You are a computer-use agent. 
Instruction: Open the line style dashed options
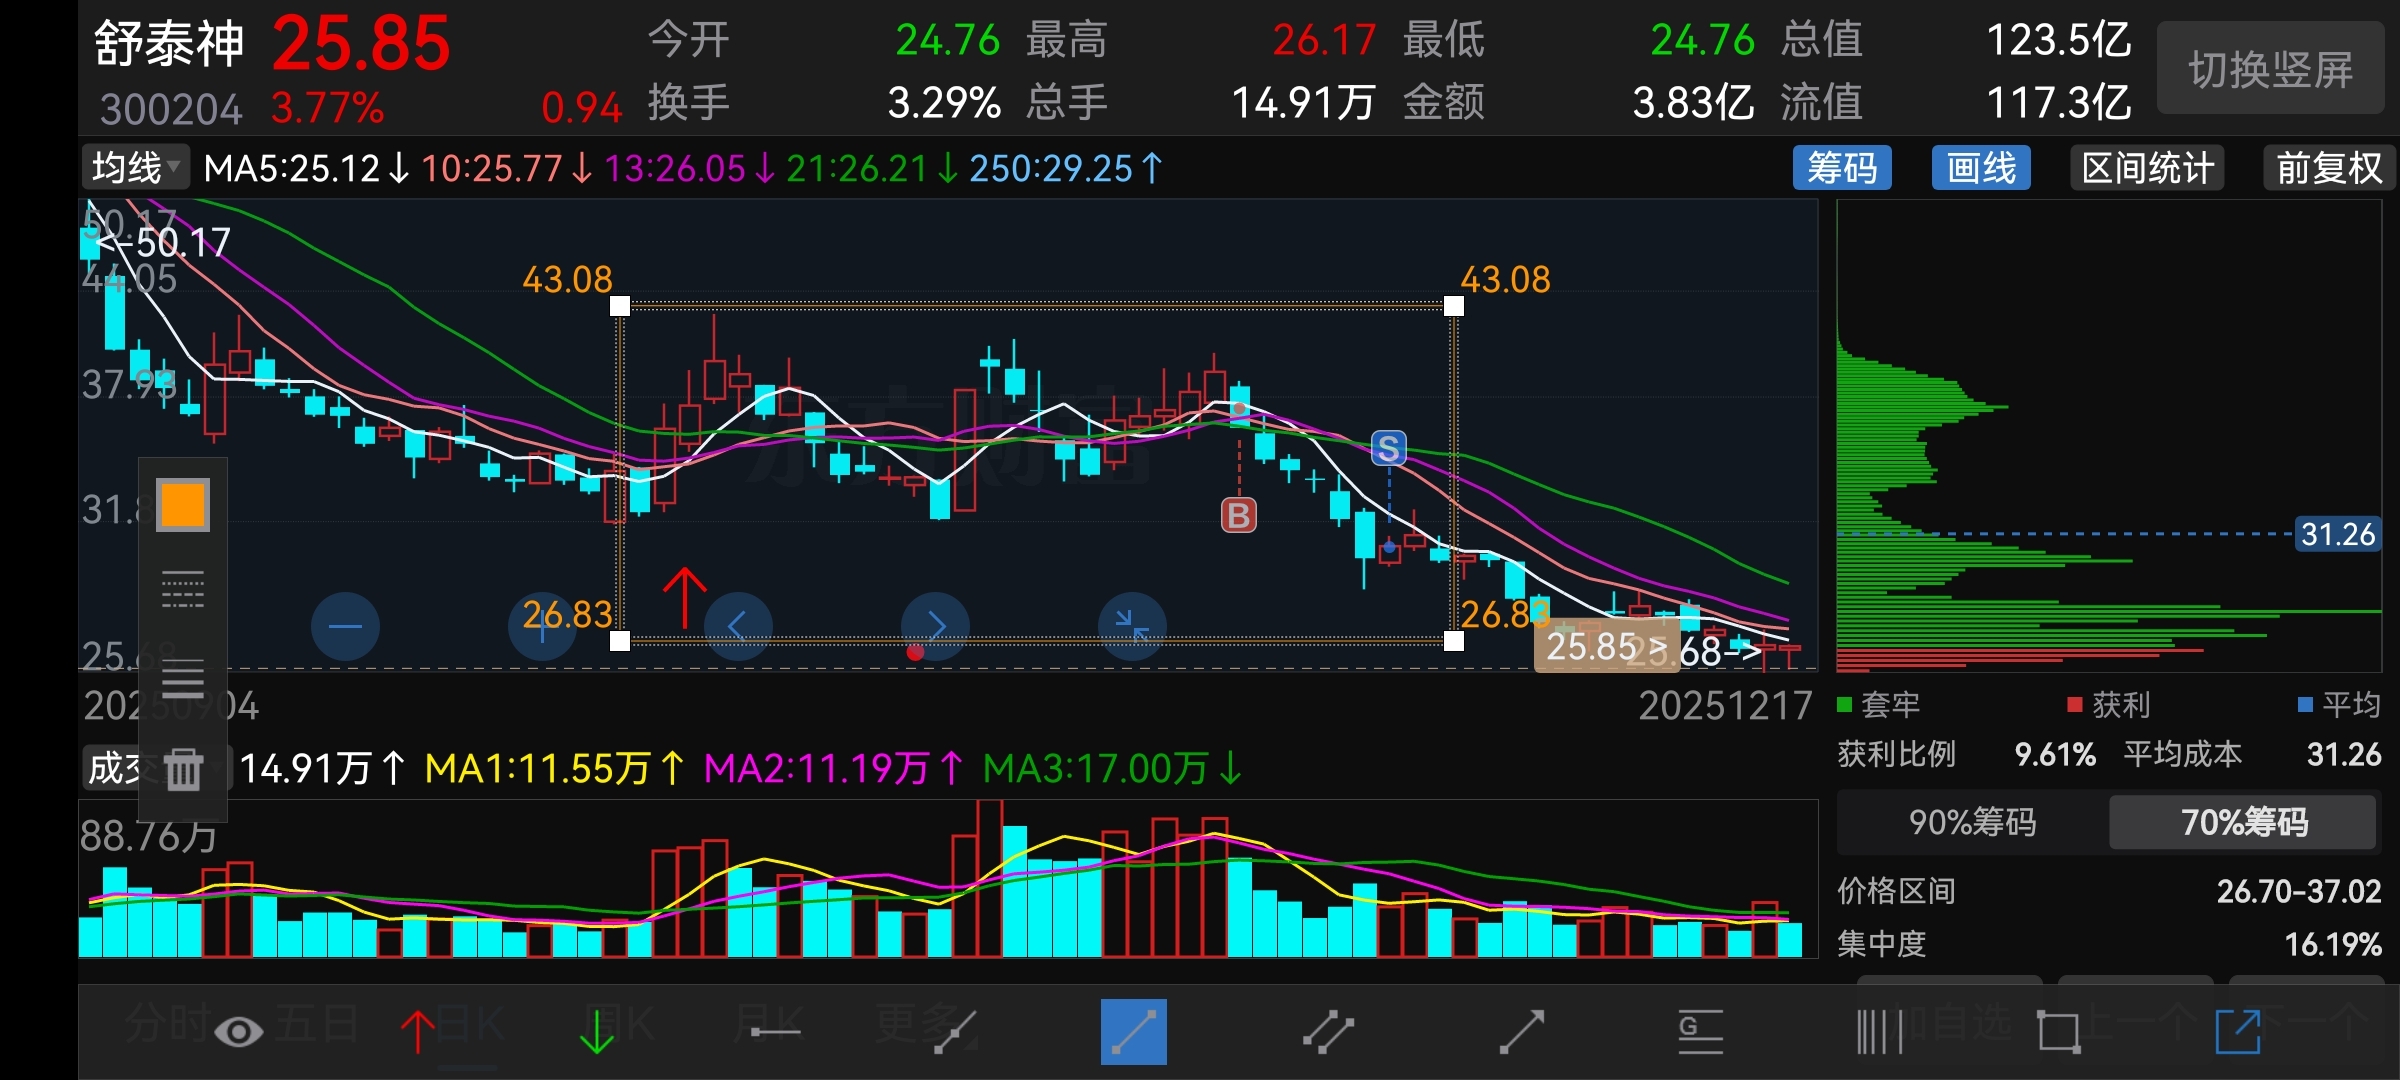point(183,590)
